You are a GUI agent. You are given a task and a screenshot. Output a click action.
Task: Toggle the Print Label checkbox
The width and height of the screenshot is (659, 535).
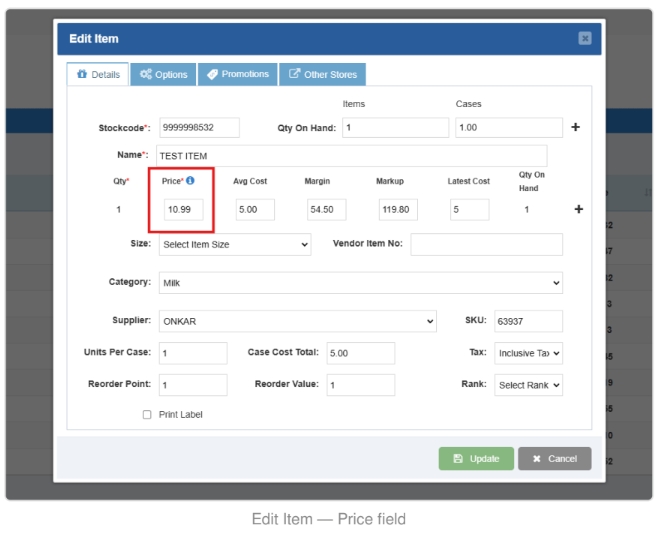(147, 415)
